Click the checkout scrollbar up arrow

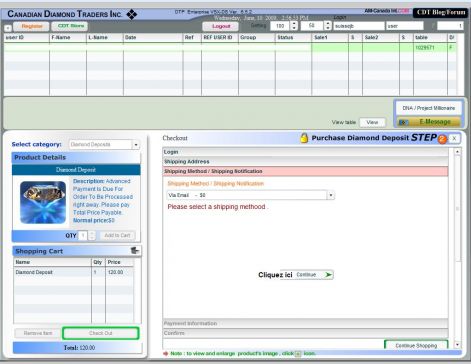point(457,152)
